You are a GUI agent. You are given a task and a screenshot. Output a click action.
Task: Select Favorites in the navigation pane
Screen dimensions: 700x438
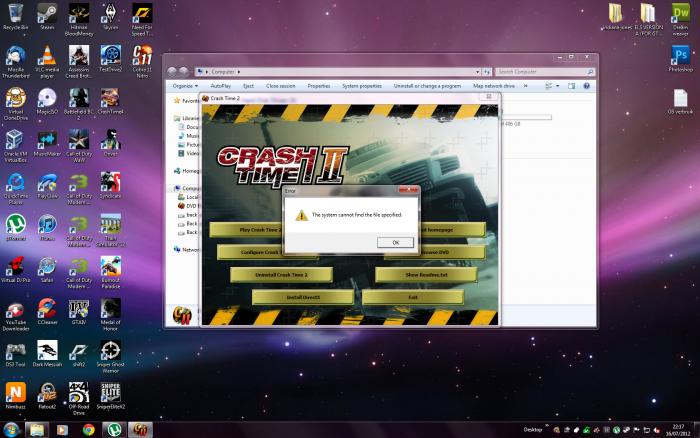(x=187, y=100)
